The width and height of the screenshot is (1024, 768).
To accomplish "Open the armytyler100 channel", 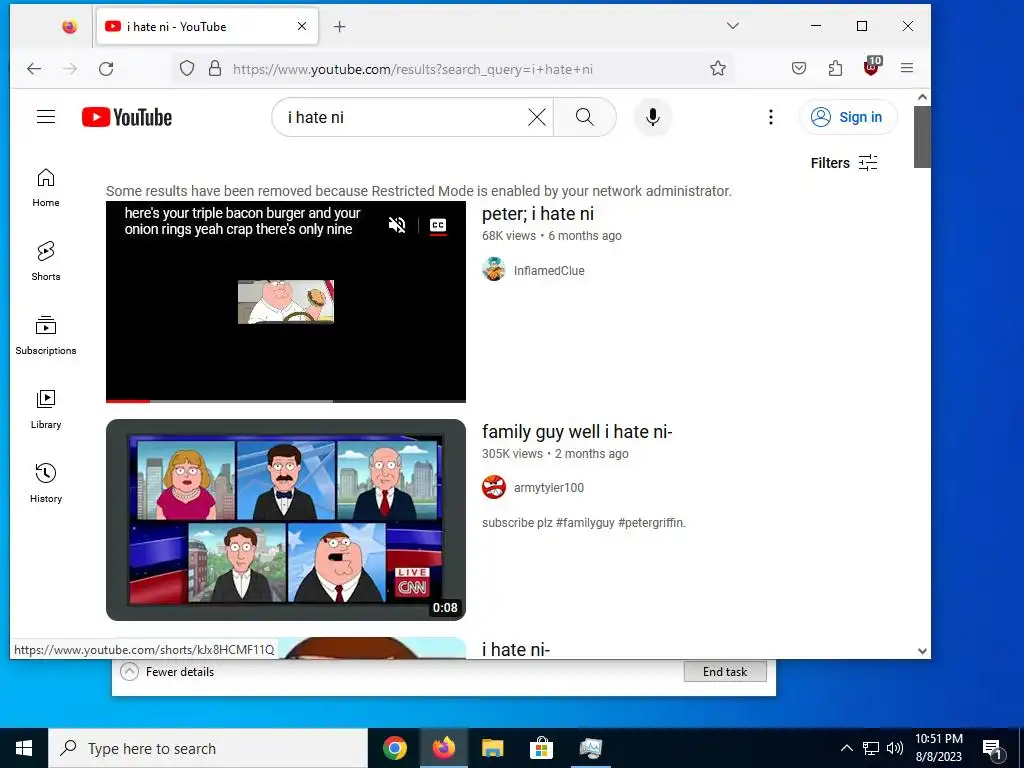I will 549,488.
